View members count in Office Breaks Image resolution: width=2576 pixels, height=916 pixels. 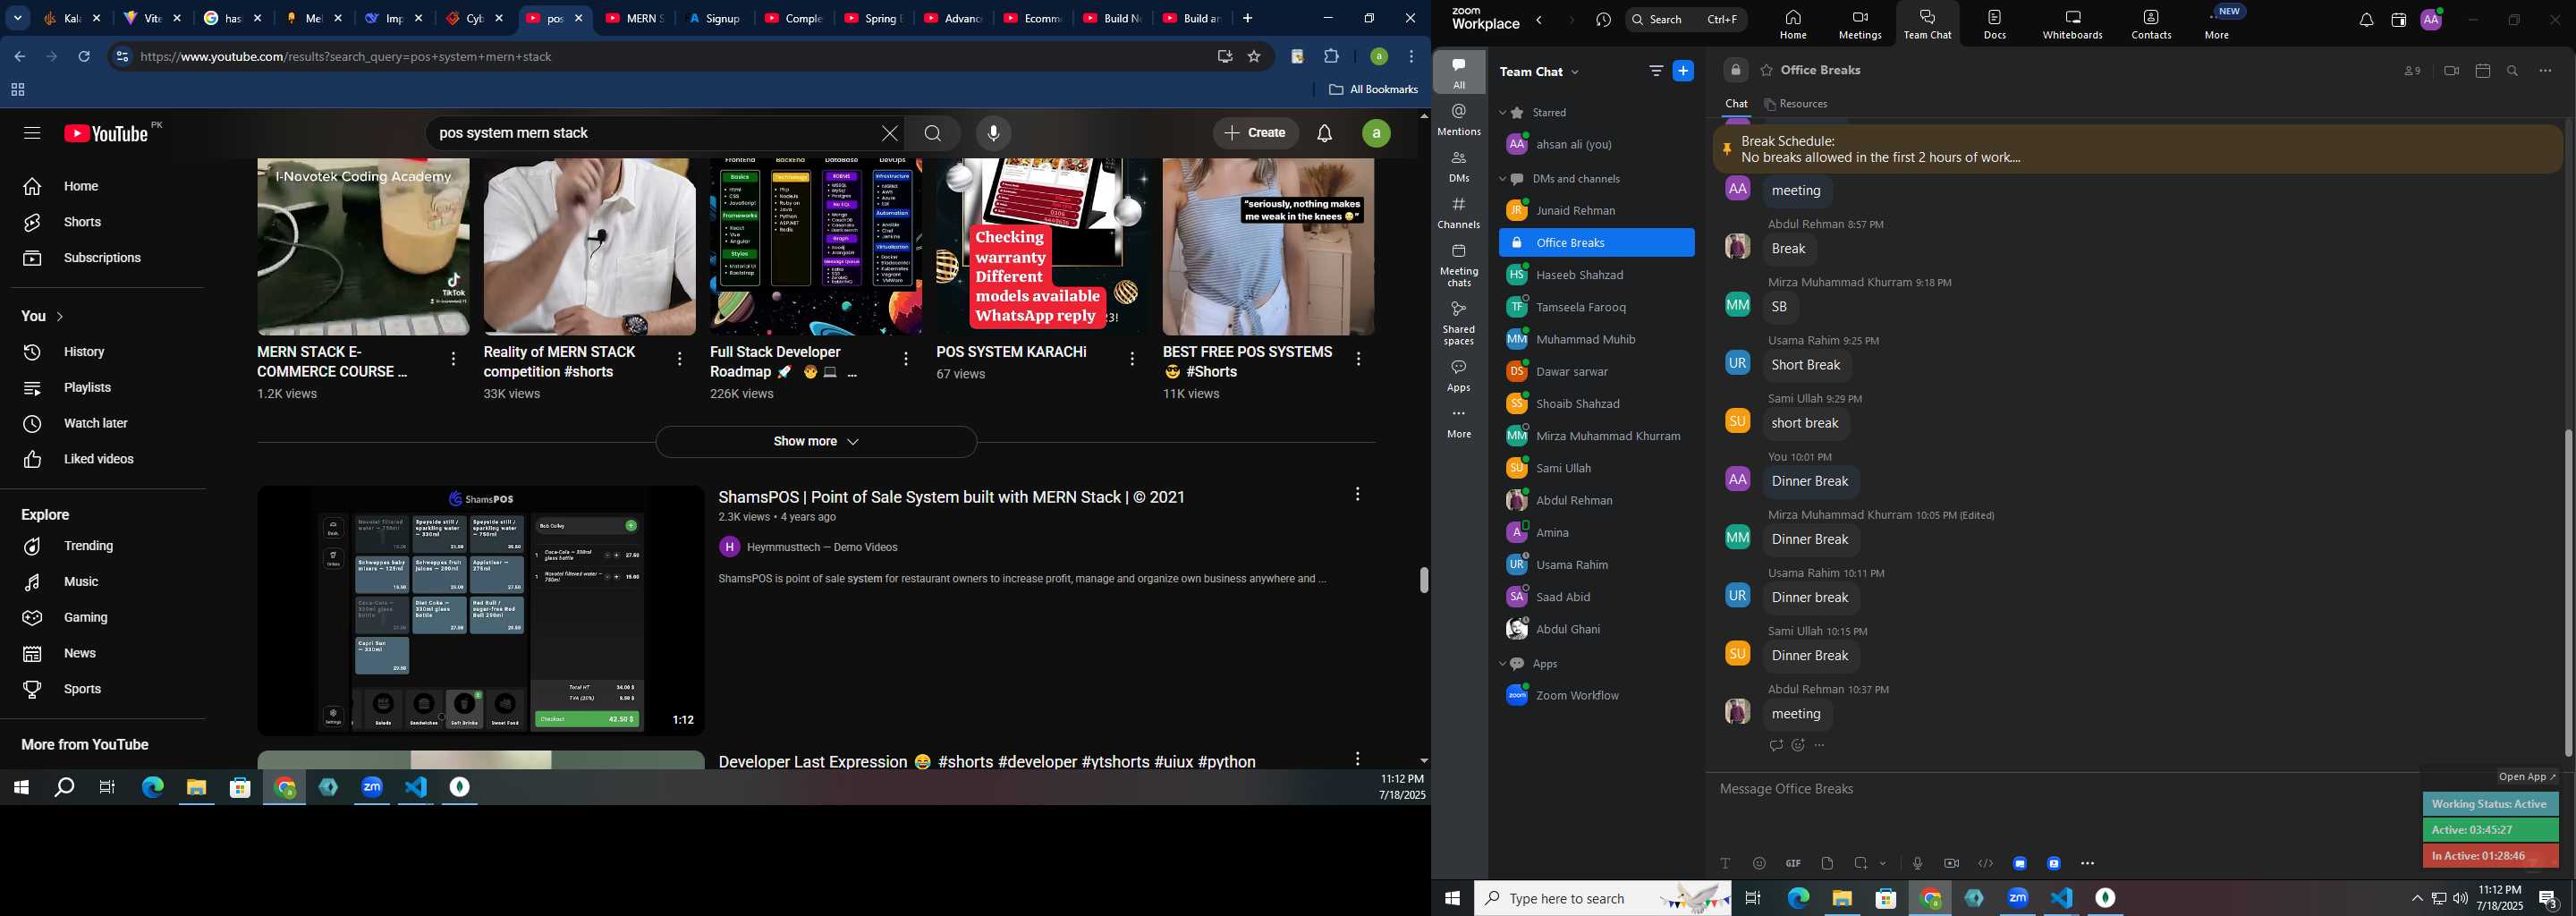point(2412,71)
